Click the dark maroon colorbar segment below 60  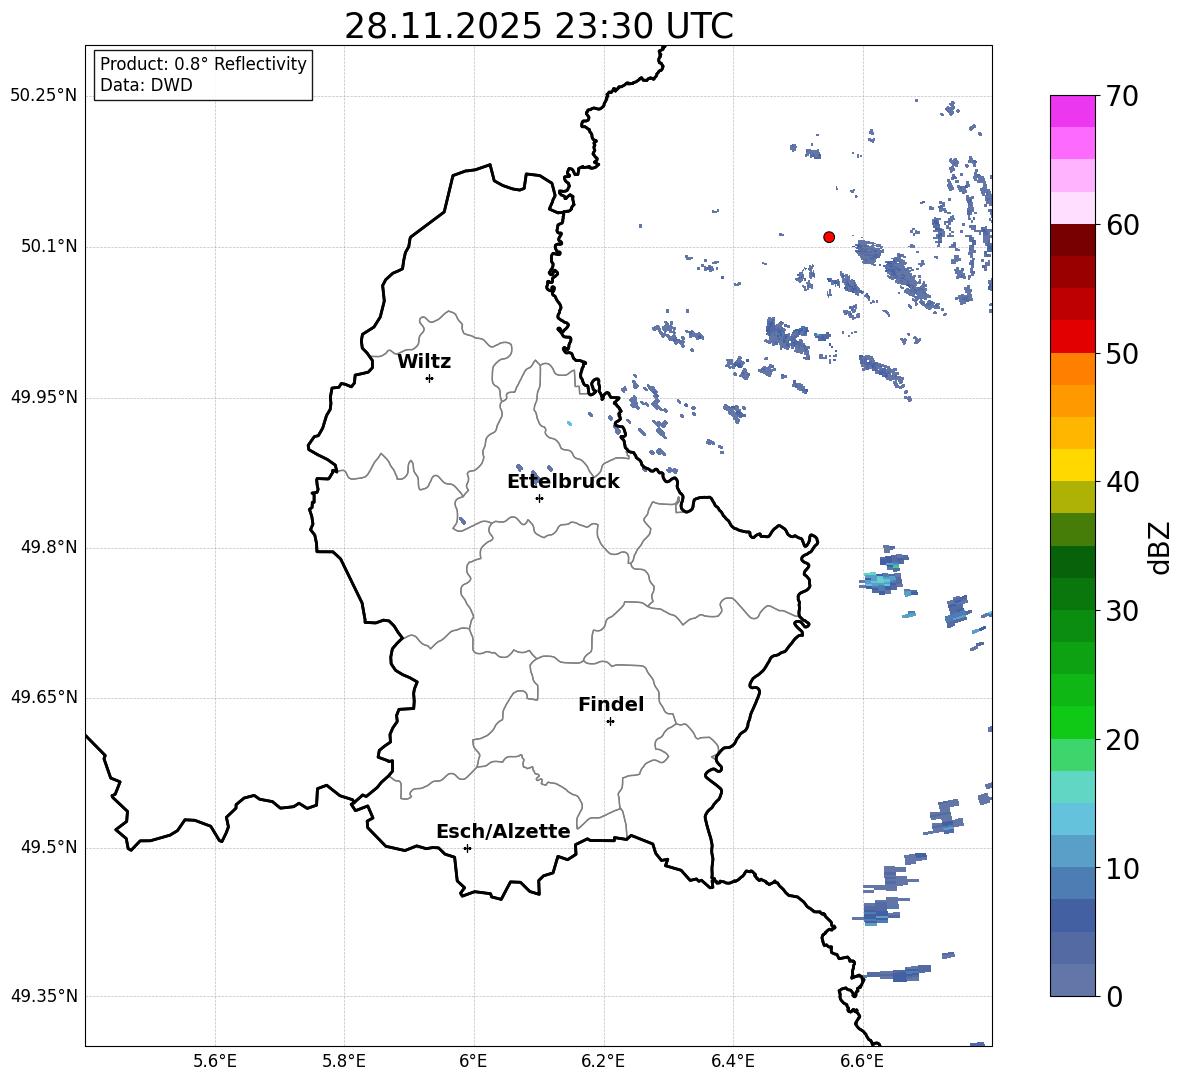[x=1072, y=240]
